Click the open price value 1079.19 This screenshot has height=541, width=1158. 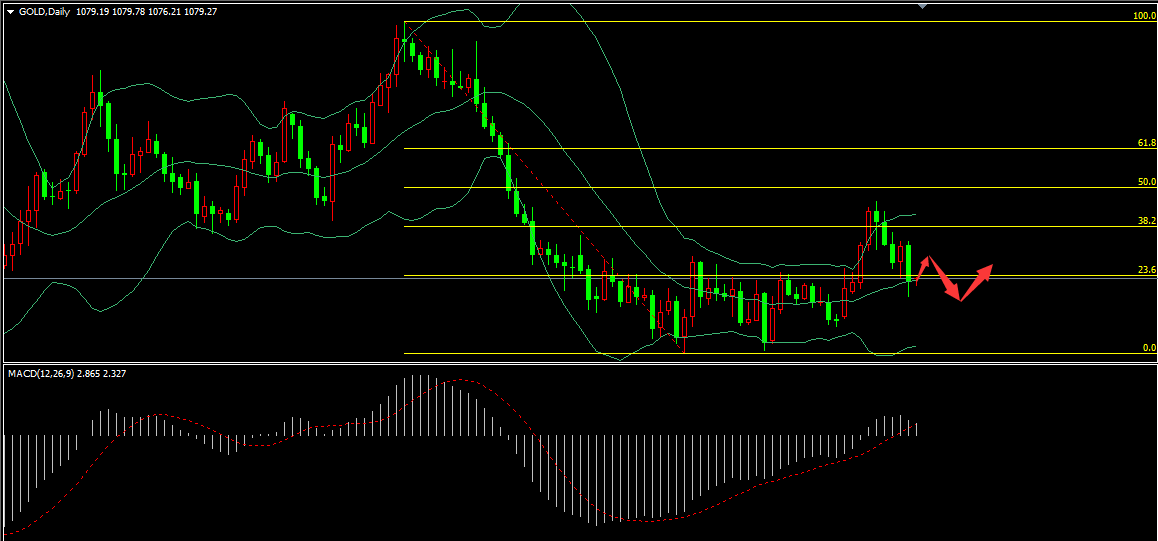pyautogui.click(x=92, y=12)
